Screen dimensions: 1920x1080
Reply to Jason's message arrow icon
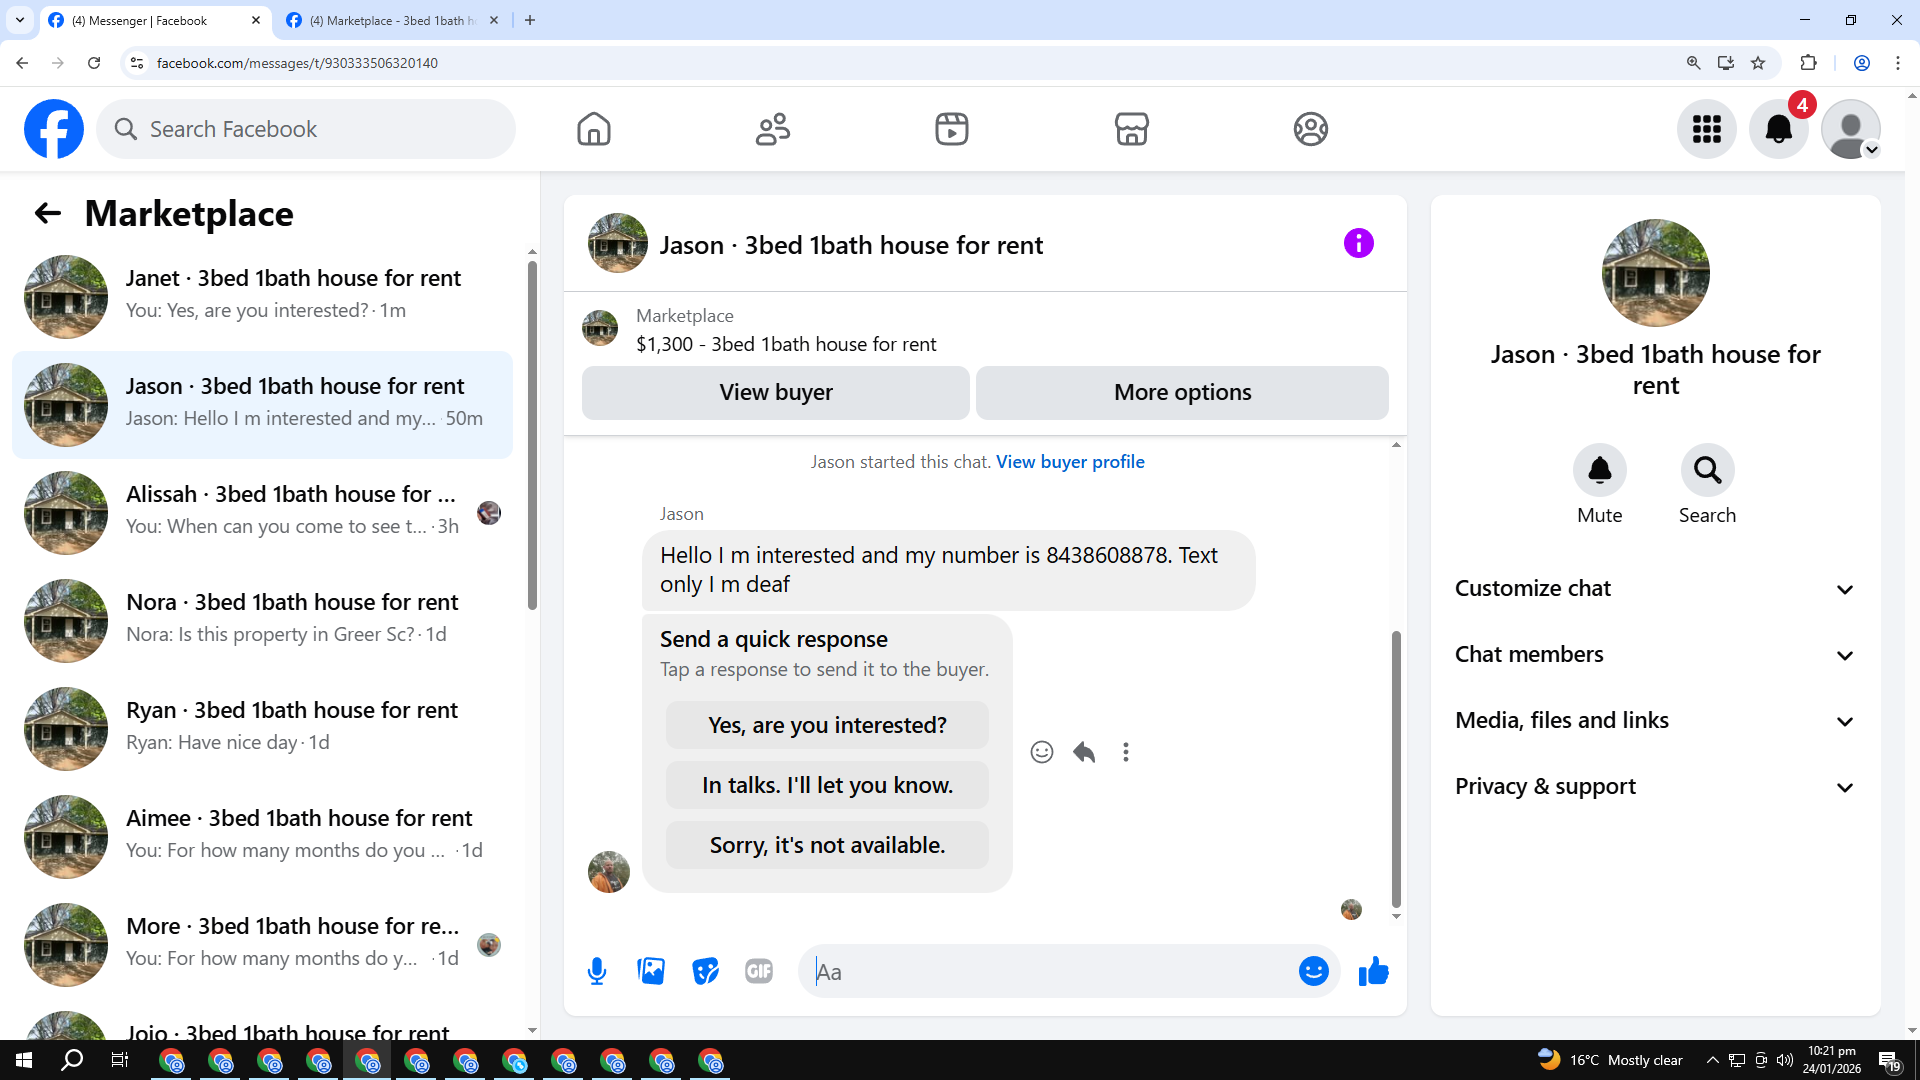(1084, 752)
